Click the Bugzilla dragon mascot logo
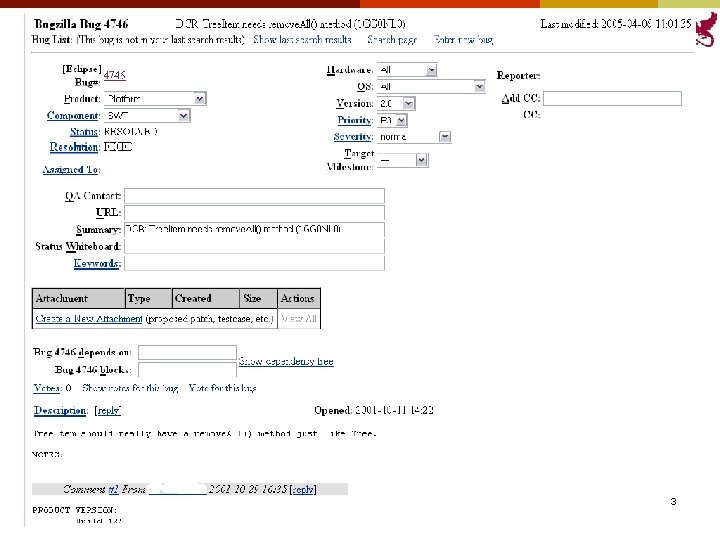This screenshot has width=720, height=540. pyautogui.click(x=706, y=30)
